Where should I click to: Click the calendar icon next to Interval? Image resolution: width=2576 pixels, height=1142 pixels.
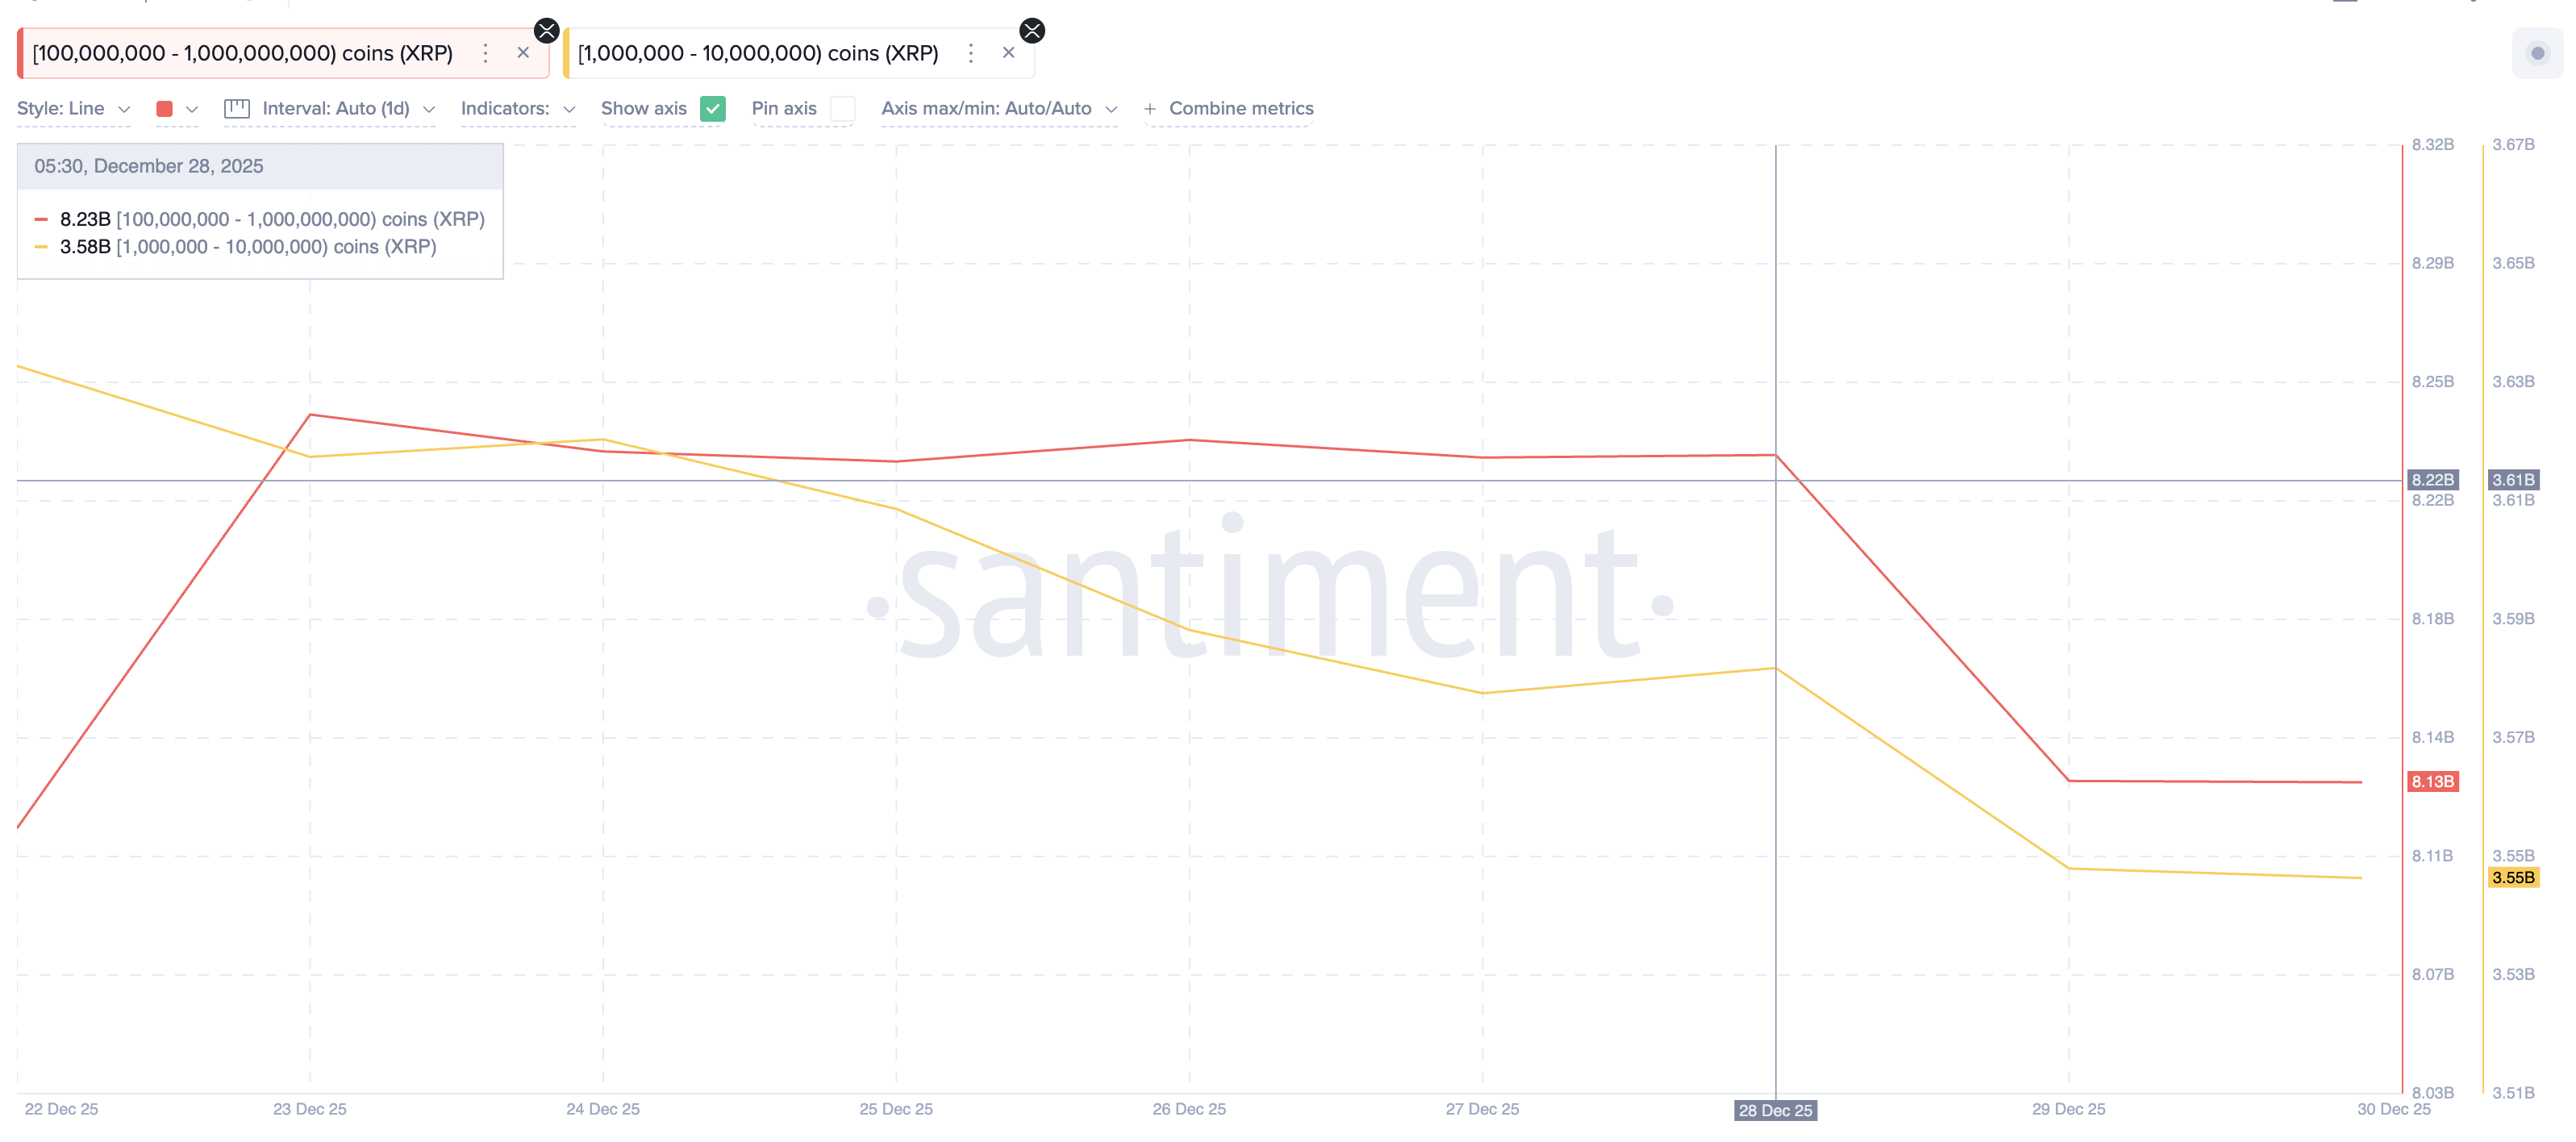pyautogui.click(x=236, y=109)
